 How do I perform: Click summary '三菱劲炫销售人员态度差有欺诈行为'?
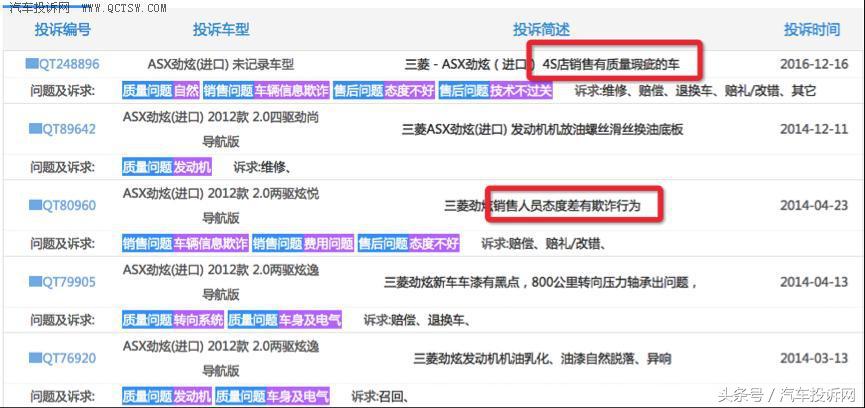[x=543, y=206]
